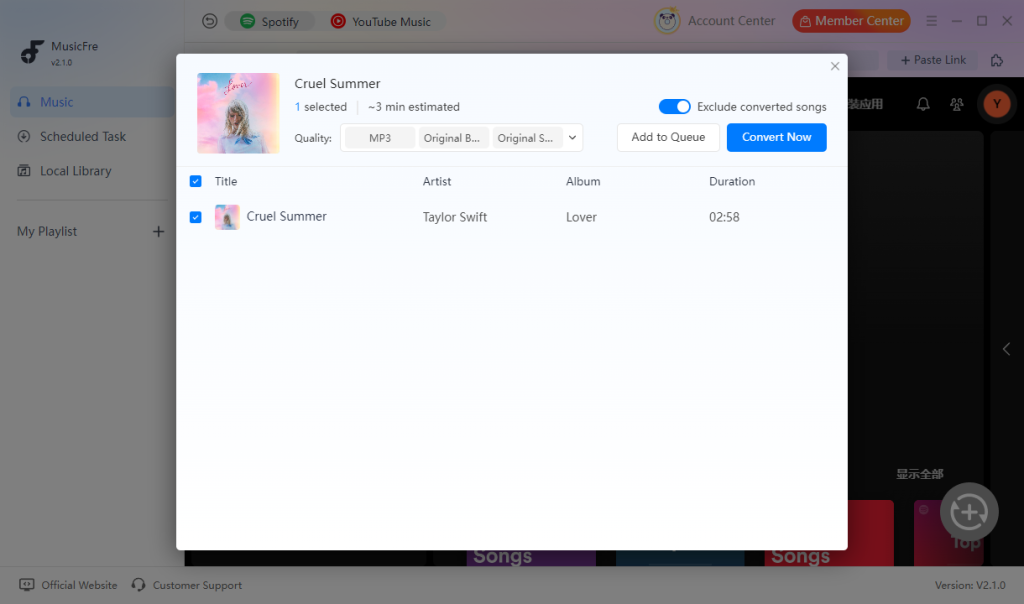Click the Version: V2.1.0 status text
1024x604 pixels.
(970, 585)
